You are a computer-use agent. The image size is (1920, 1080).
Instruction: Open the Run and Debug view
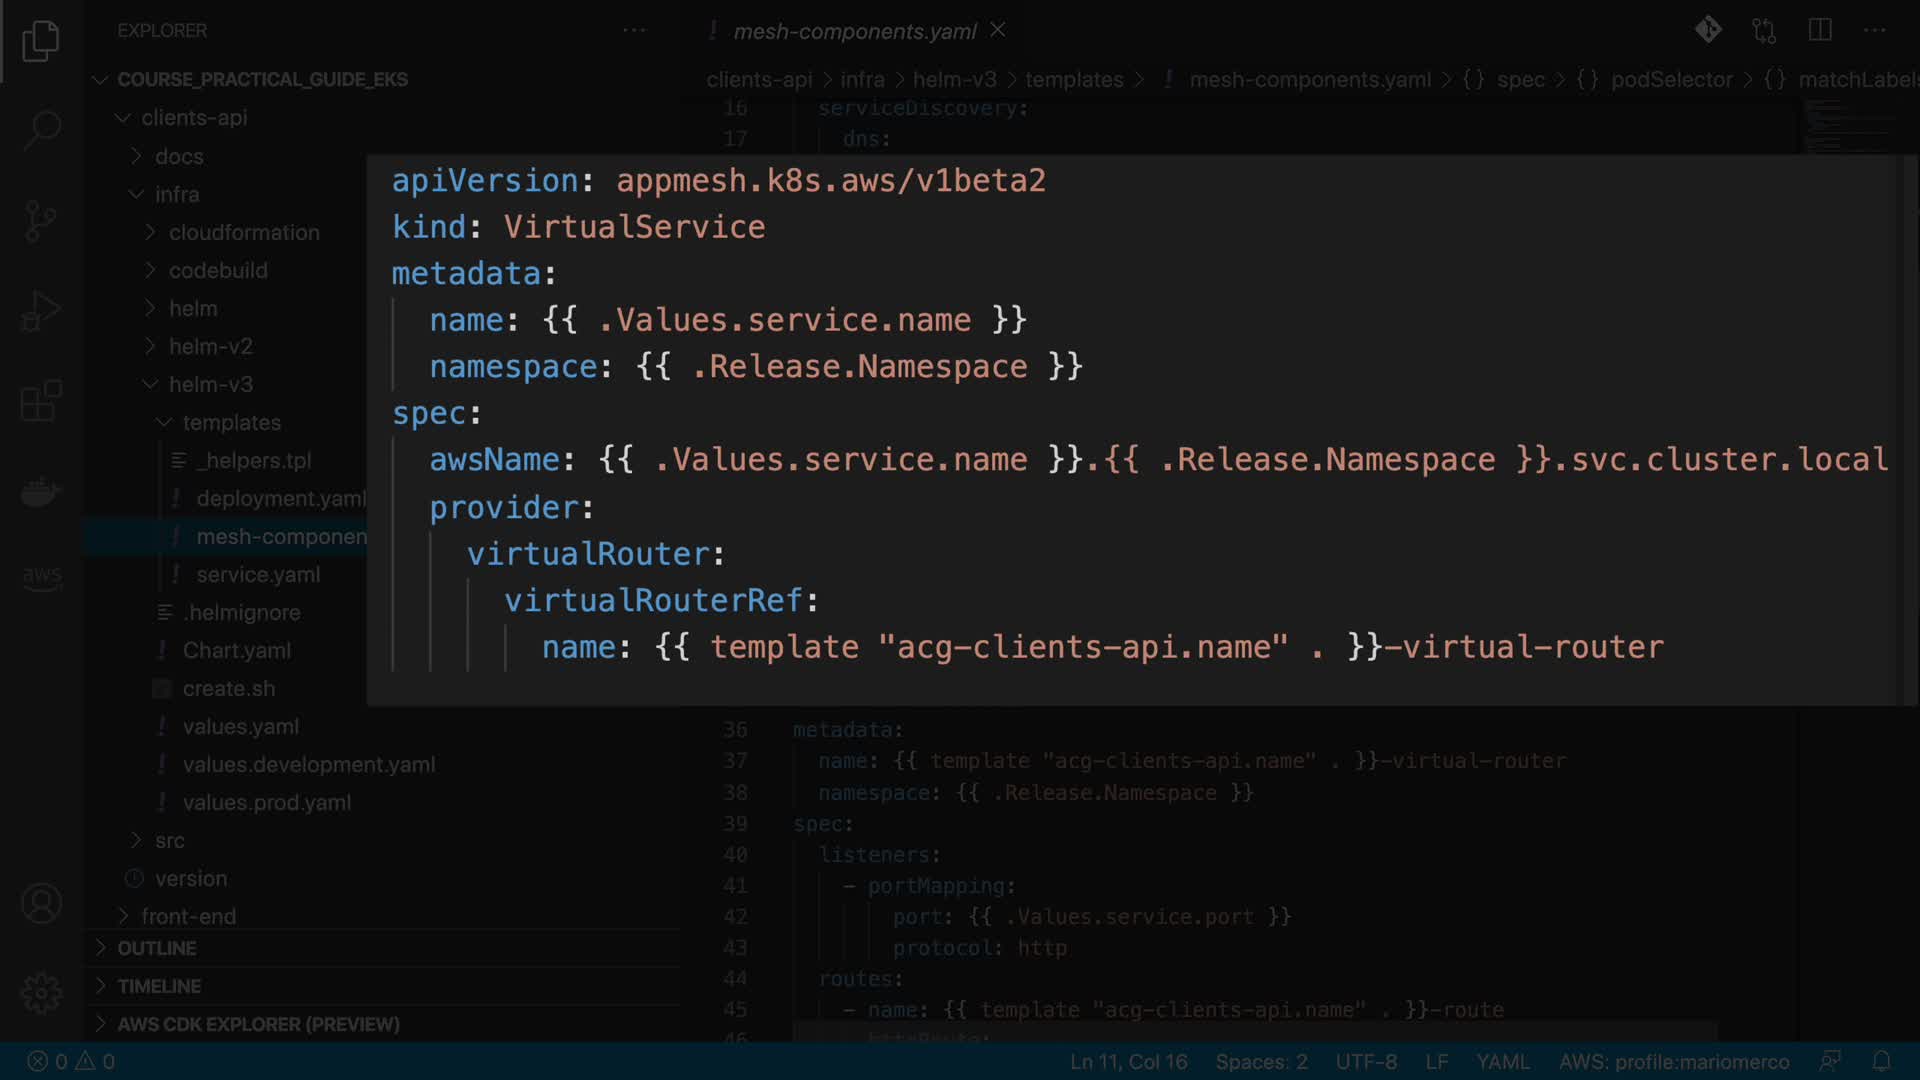[x=41, y=311]
